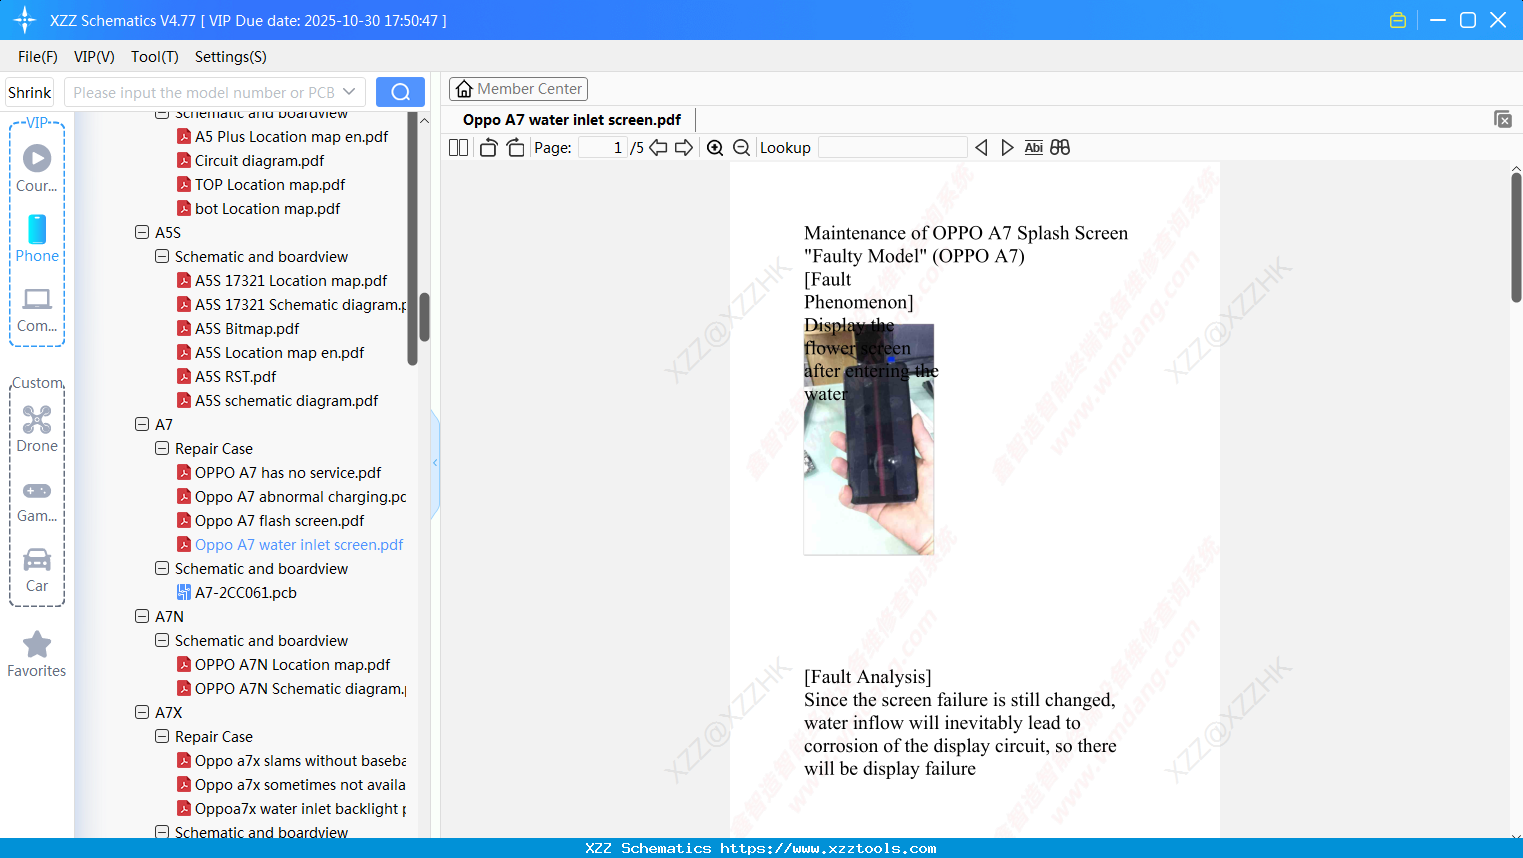Collapse the A7X tree node

click(142, 712)
